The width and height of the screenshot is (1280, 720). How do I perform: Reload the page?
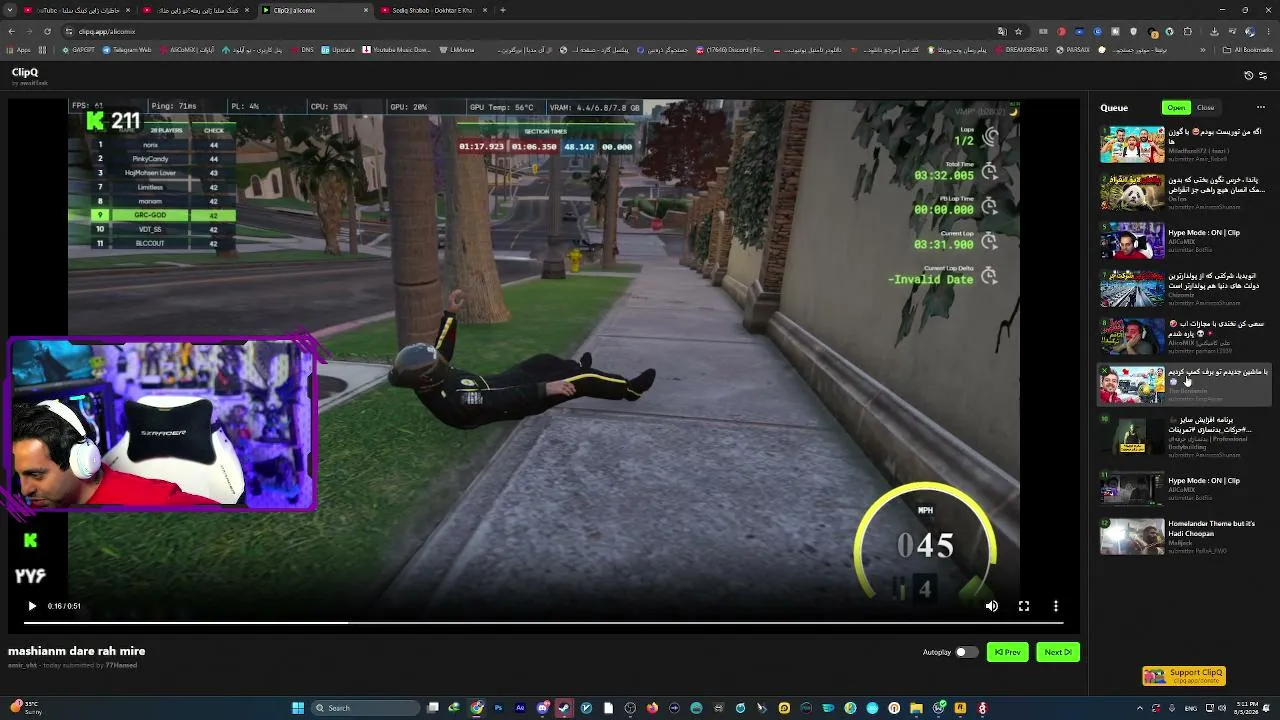click(x=47, y=31)
